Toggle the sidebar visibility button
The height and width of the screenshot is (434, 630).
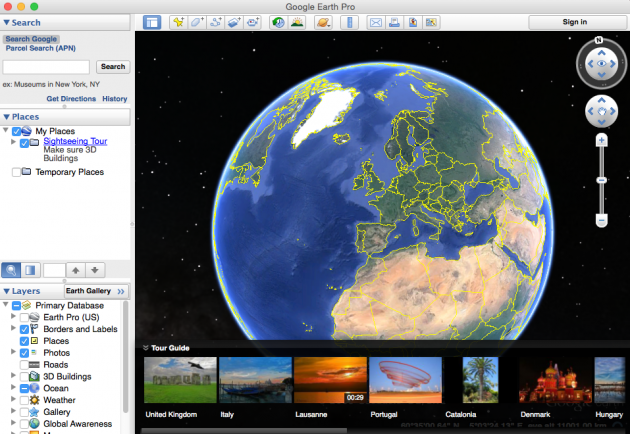point(151,22)
